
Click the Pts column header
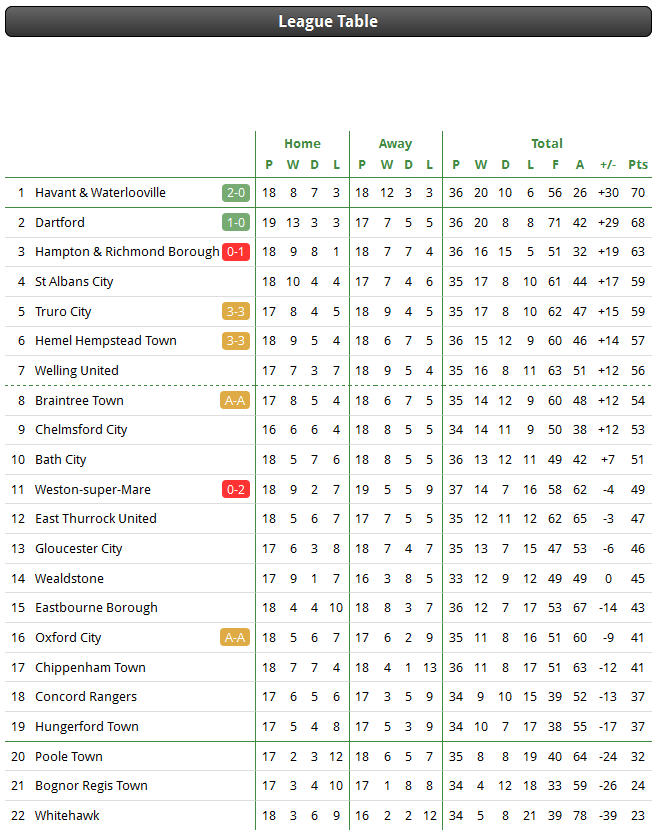coord(638,165)
